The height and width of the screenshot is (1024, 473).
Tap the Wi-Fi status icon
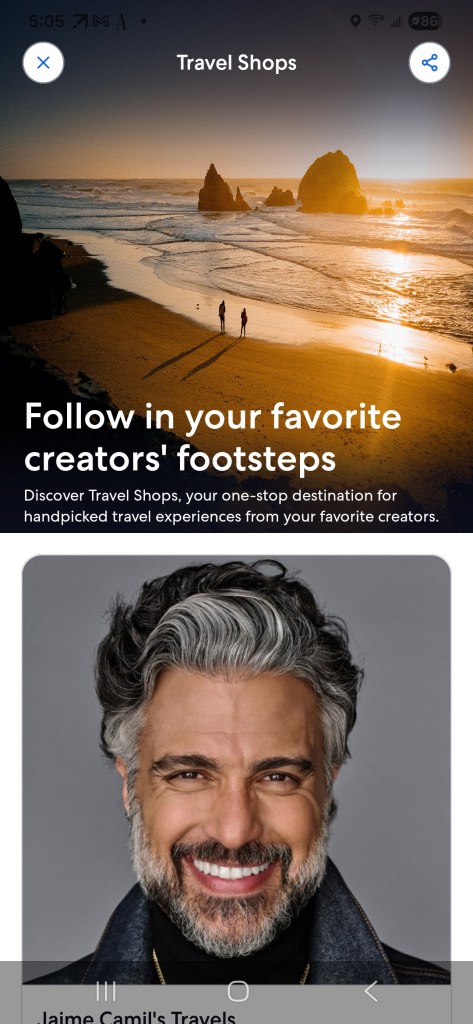click(375, 22)
